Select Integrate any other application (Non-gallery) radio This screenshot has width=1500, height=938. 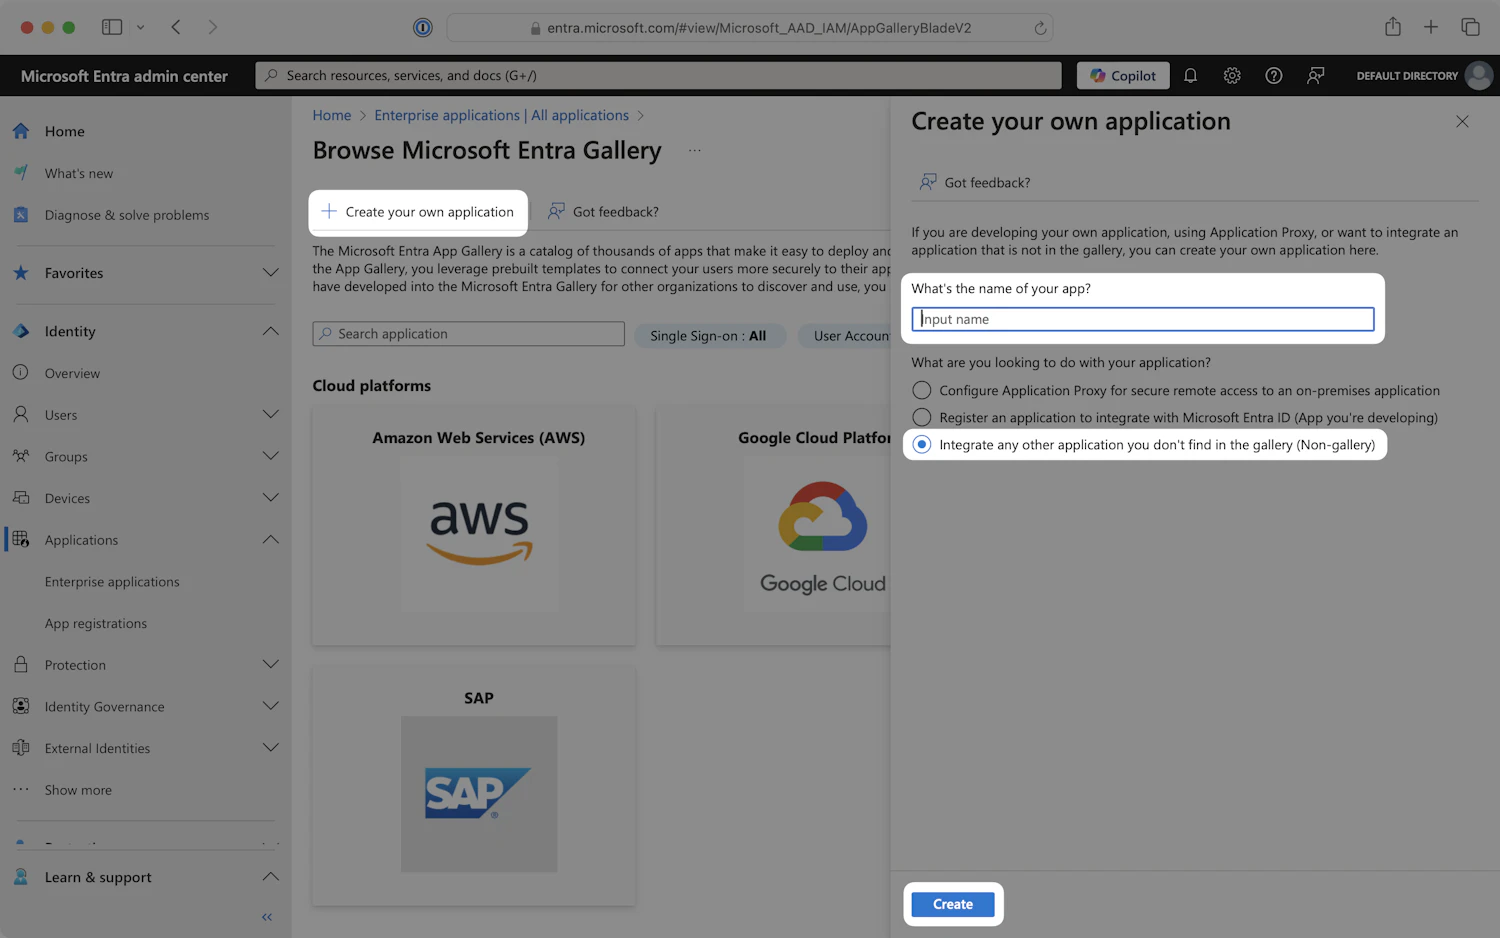922,444
